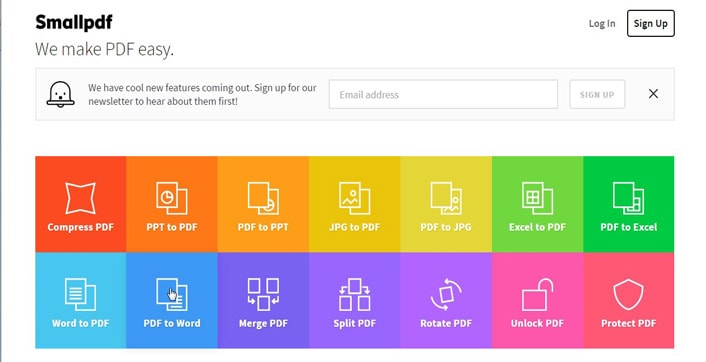Open the Split PDF tool
The height and width of the screenshot is (362, 706).
(x=355, y=300)
